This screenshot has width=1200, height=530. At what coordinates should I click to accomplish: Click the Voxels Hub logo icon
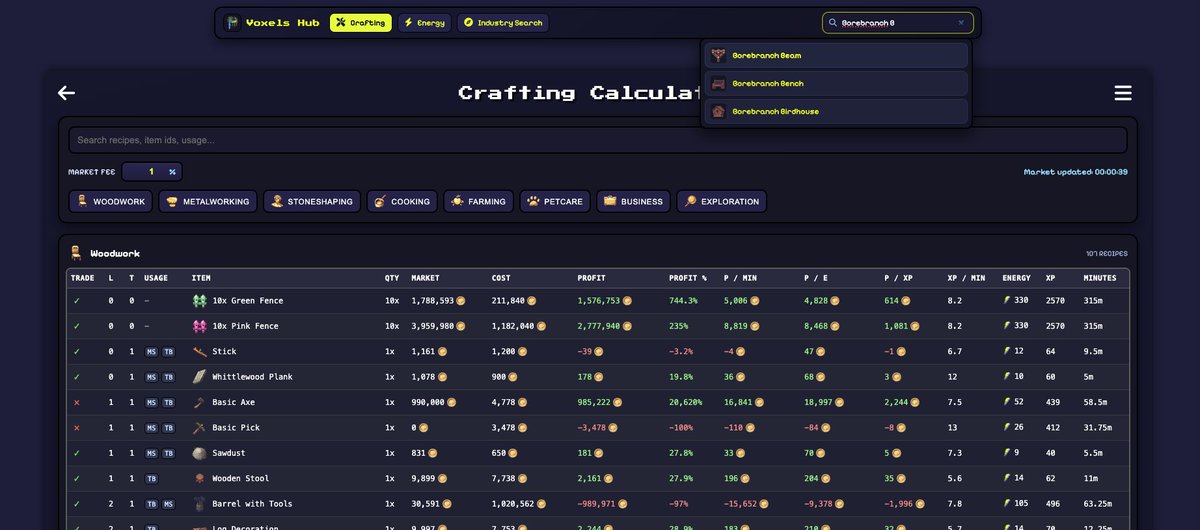(233, 22)
